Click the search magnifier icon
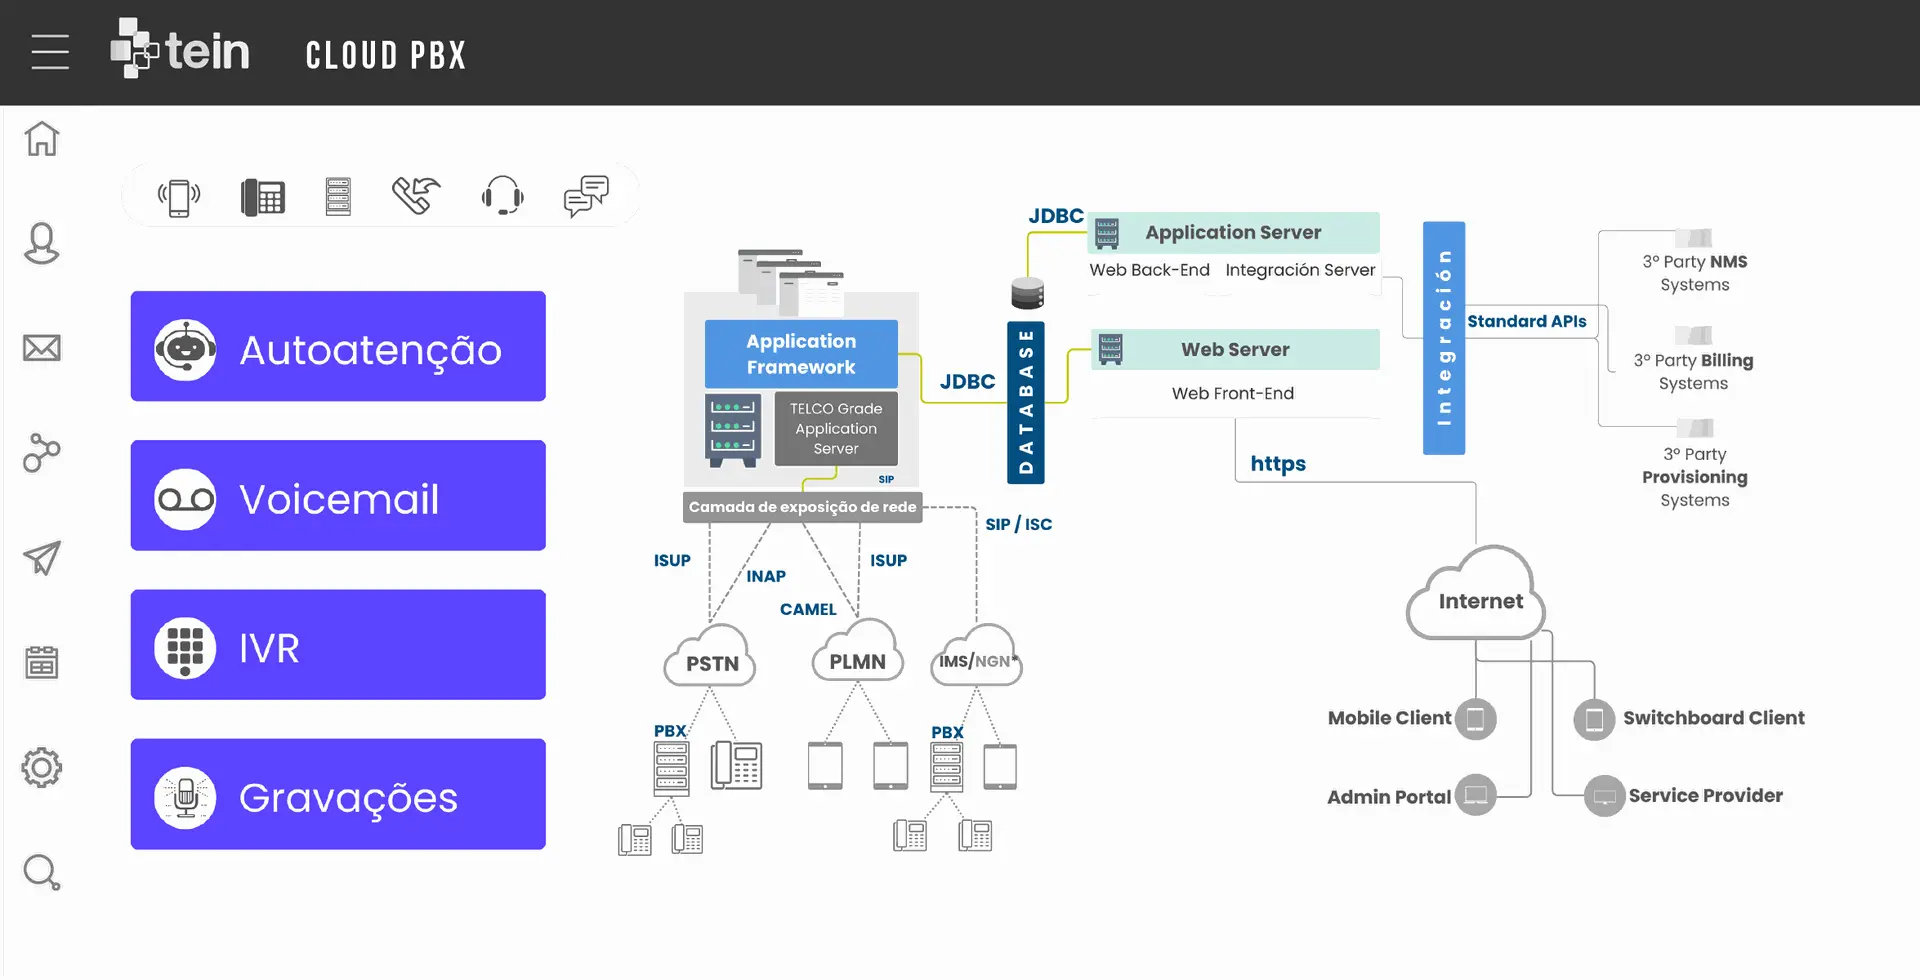The width and height of the screenshot is (1920, 980). click(42, 873)
